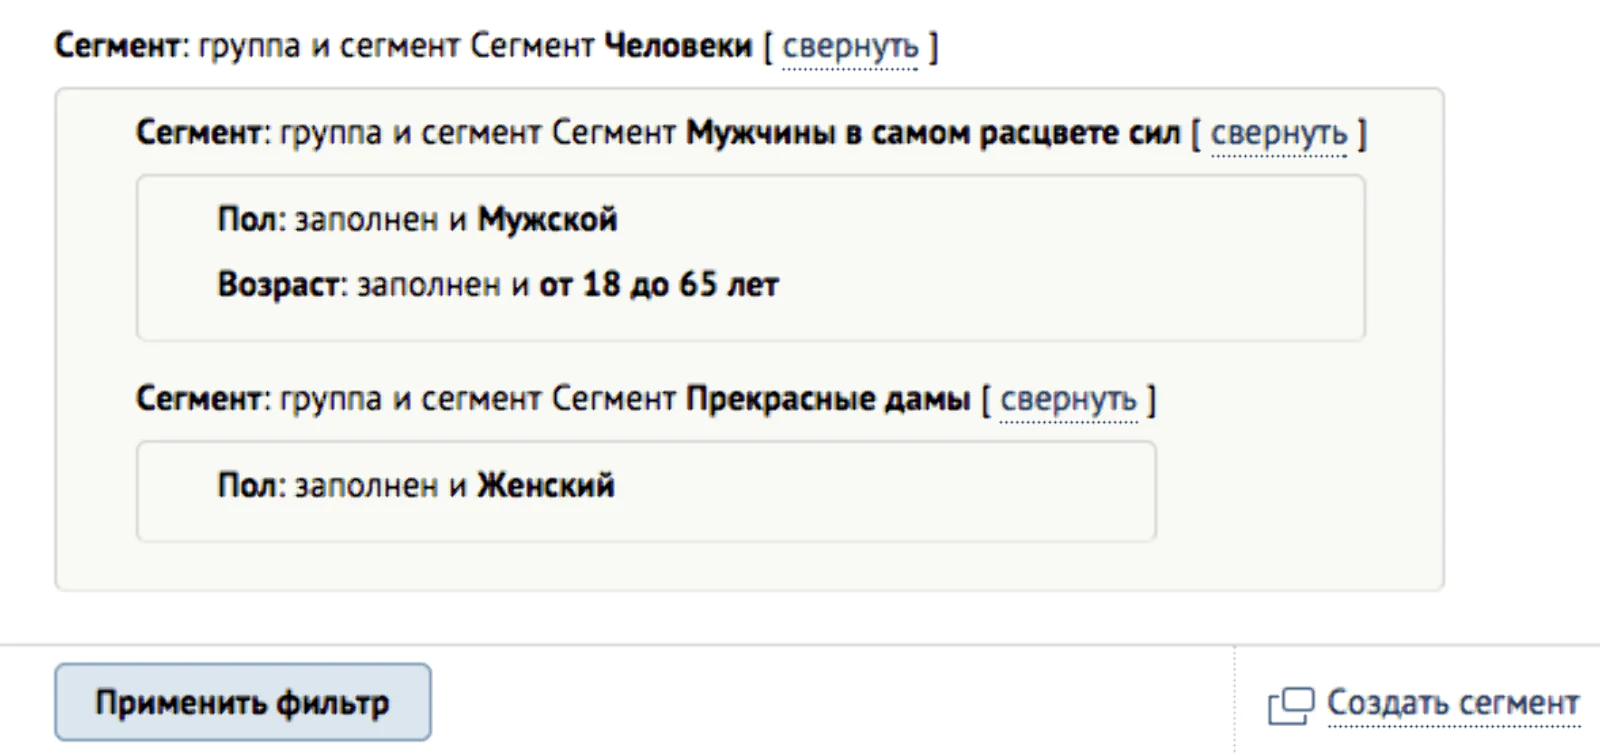Collapse the Прекрасные дамы segment

(x=1068, y=400)
